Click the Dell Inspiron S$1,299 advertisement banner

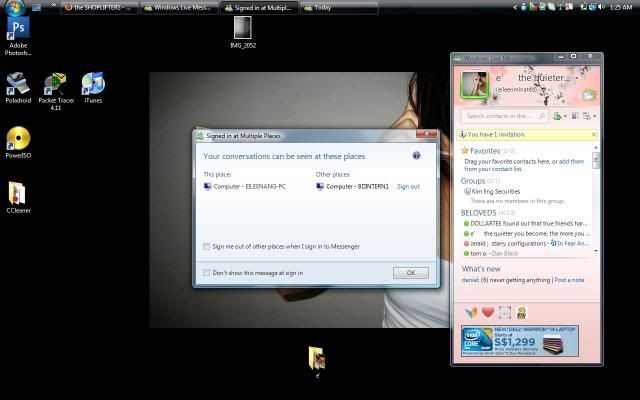click(x=520, y=341)
